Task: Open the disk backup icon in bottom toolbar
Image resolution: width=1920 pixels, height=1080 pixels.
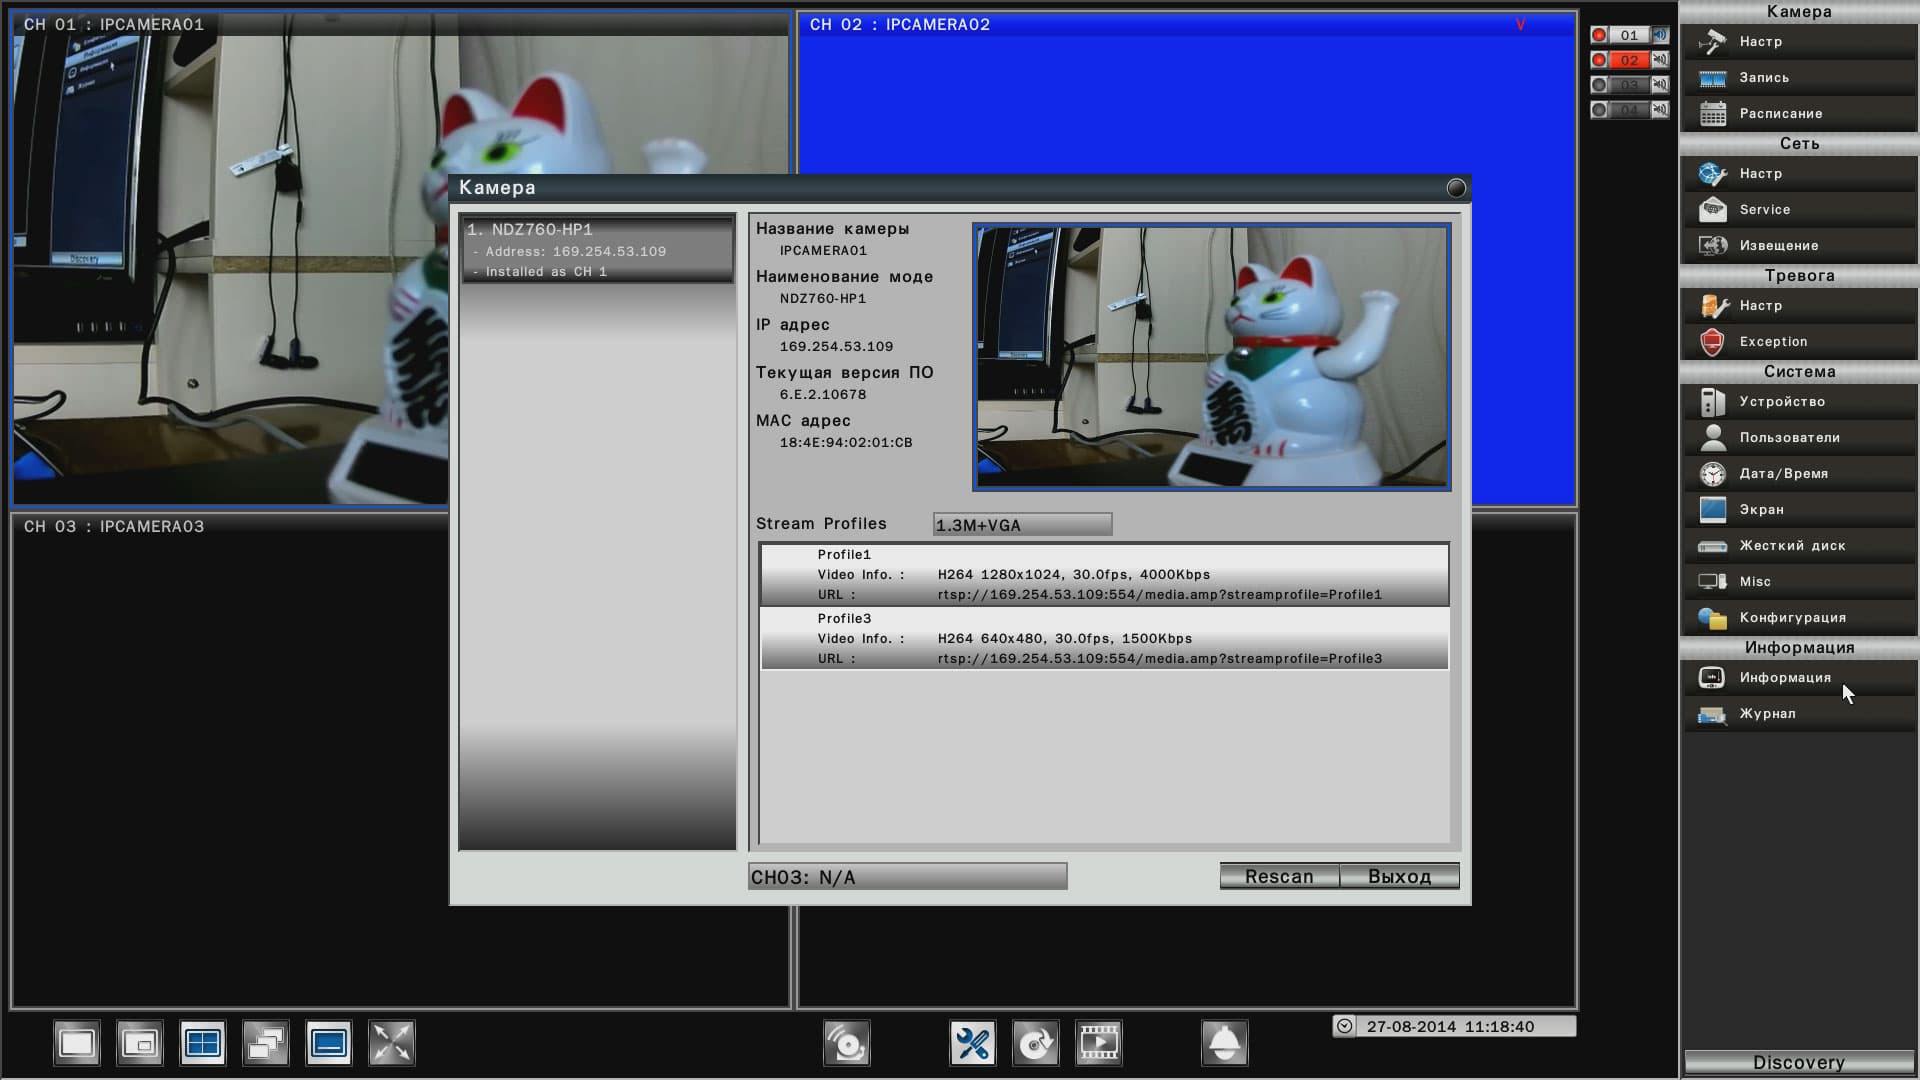Action: coord(1035,1044)
